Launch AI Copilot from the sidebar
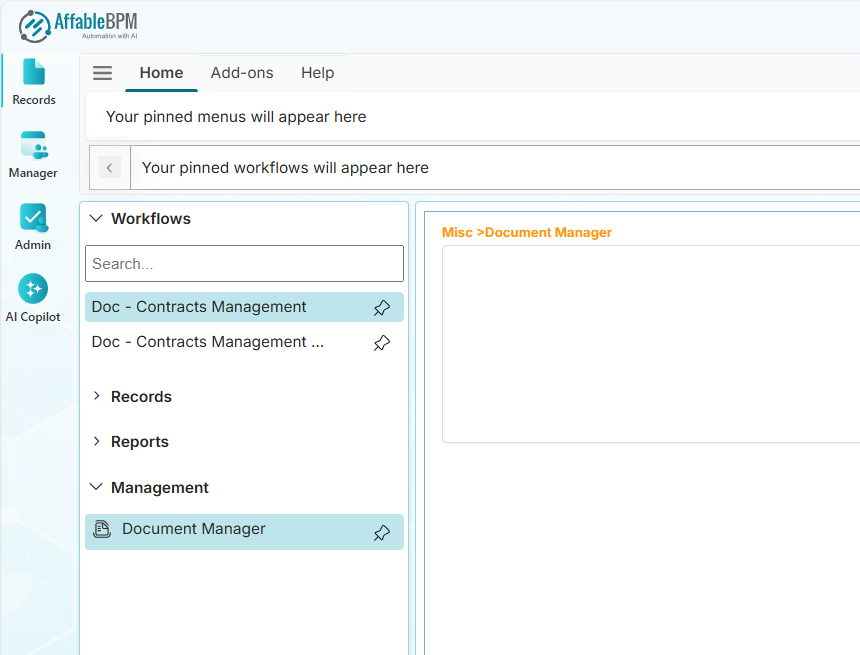Viewport: 860px width, 655px height. point(34,297)
